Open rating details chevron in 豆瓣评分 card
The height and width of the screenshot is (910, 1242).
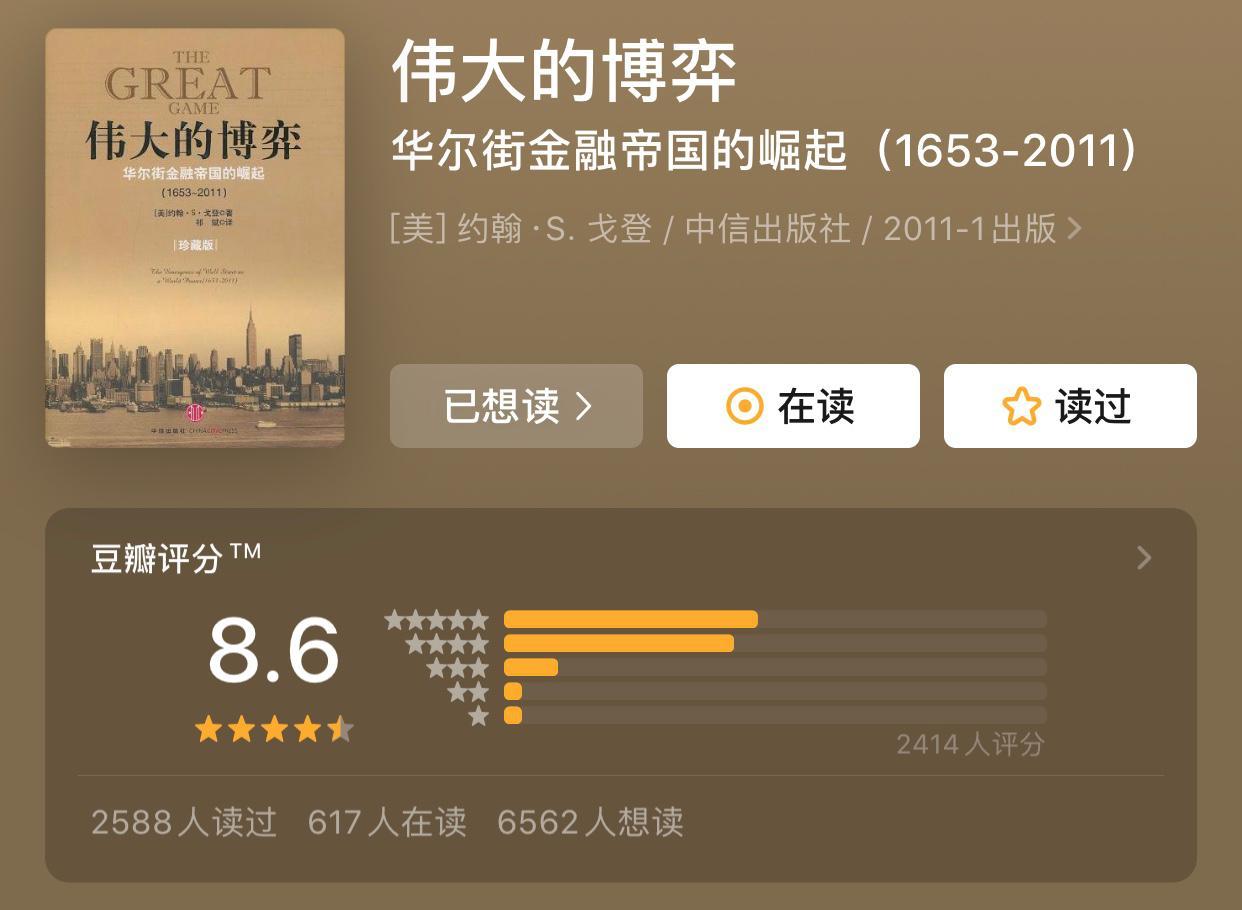coord(1145,558)
